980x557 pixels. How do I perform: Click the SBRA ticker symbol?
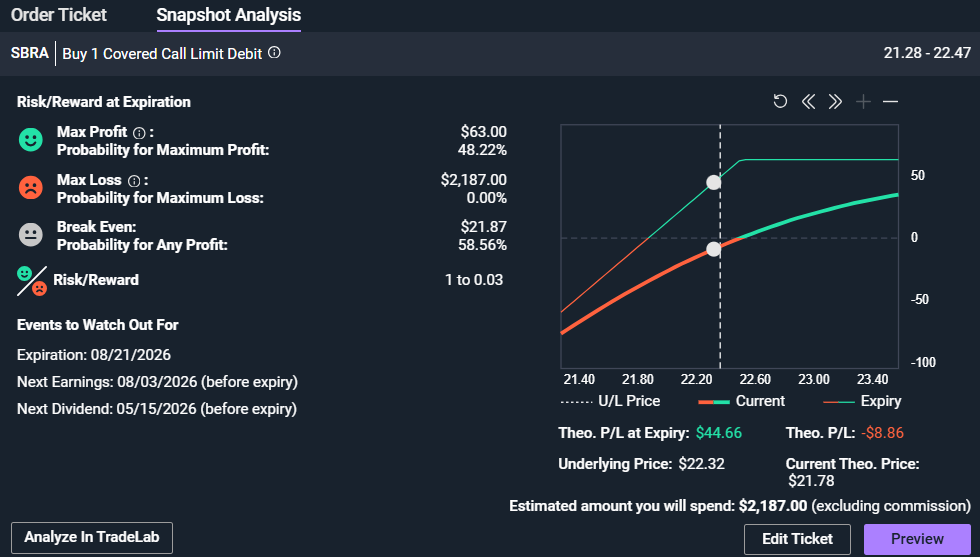coord(29,53)
